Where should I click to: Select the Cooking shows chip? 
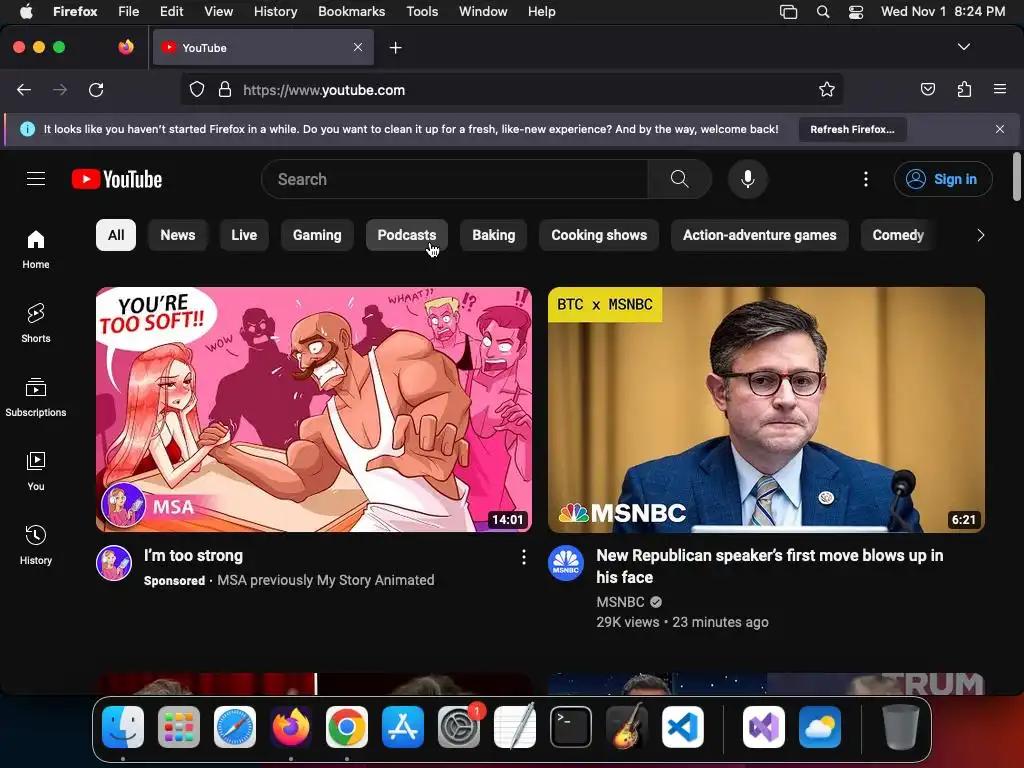tap(599, 235)
